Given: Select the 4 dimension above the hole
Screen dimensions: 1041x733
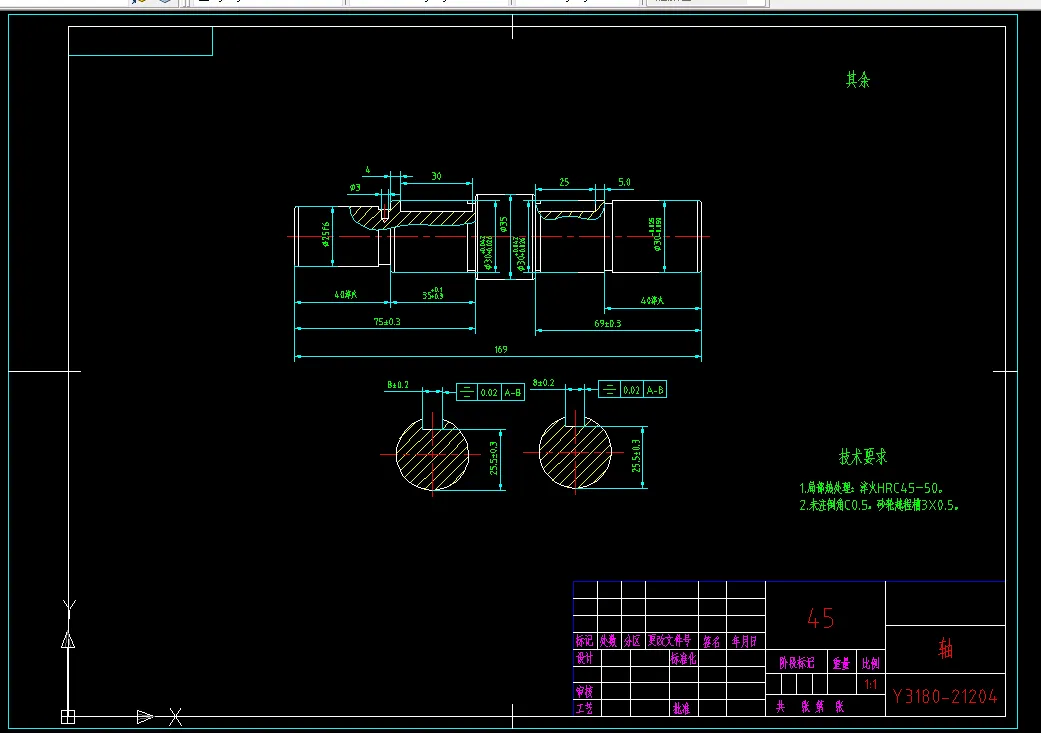Looking at the screenshot, I should 367,170.
